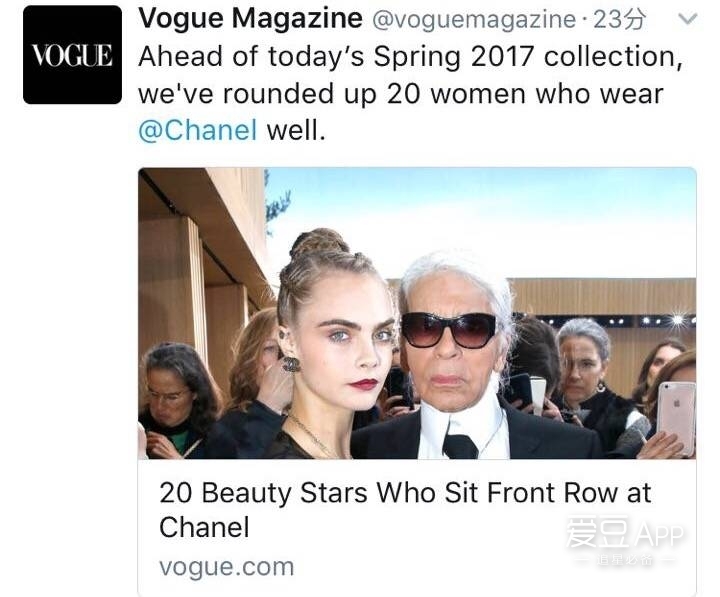Open the '20 Beauty Stars' article headline

click(405, 509)
